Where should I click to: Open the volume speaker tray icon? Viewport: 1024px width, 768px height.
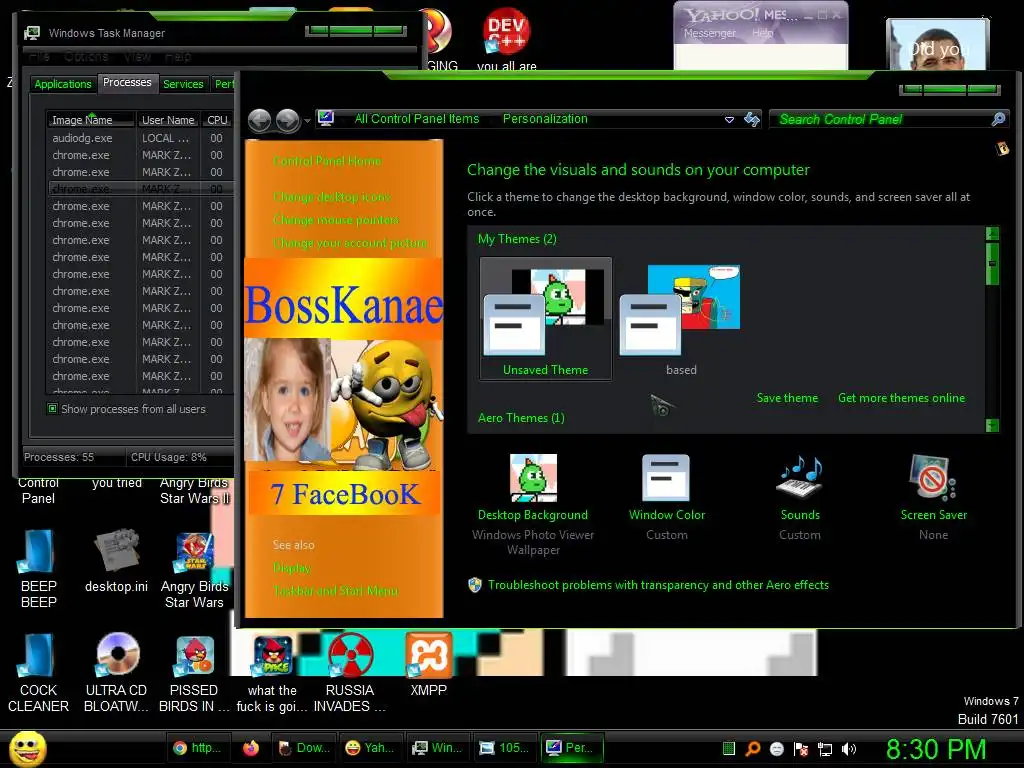[x=849, y=749]
